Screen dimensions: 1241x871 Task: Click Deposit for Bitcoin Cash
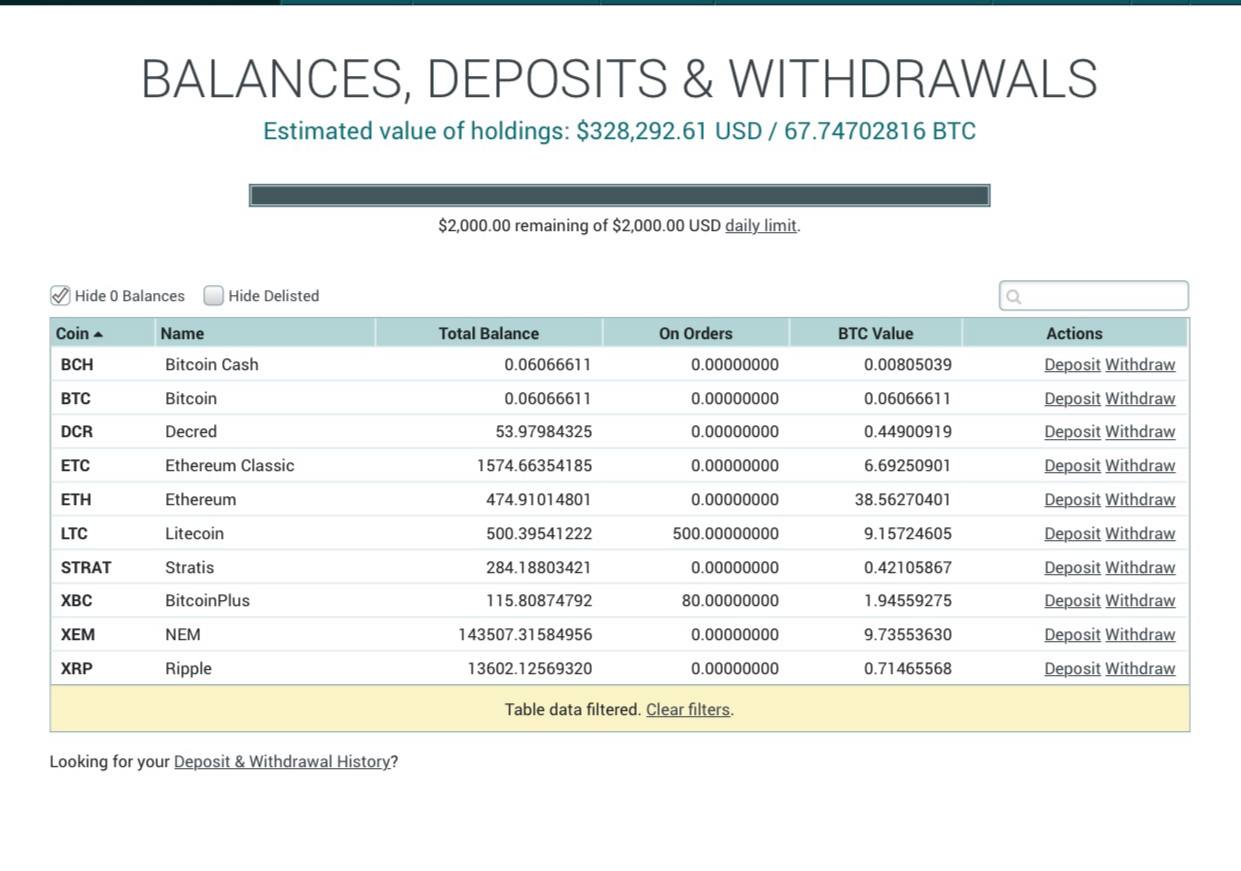[1072, 364]
